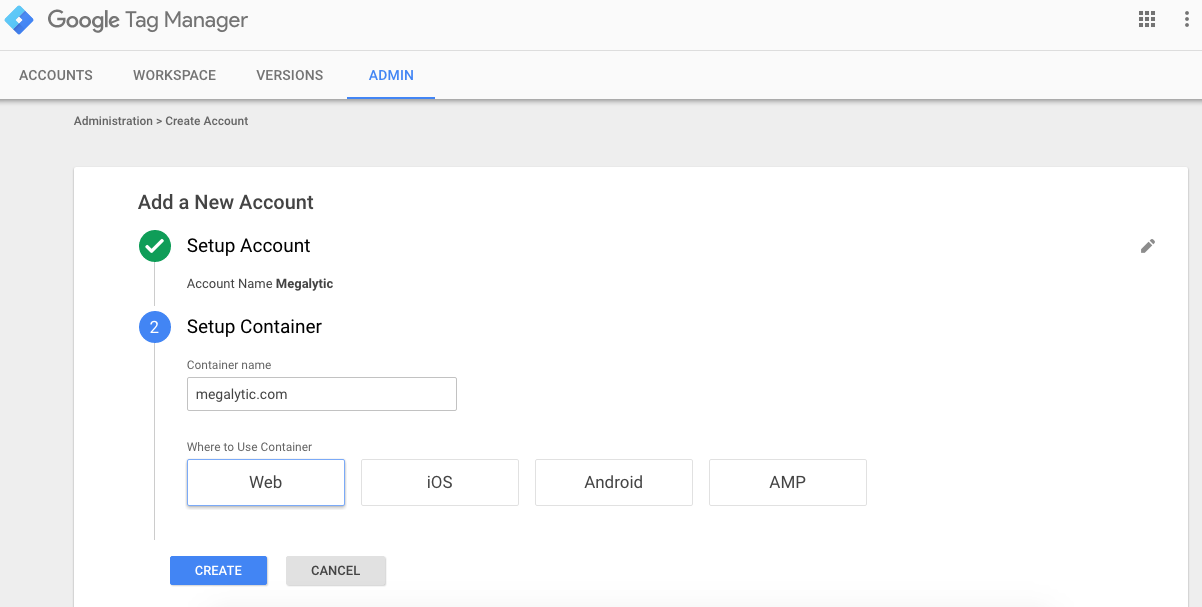This screenshot has height=607, width=1202.
Task: Click the Google Tag Manager logo icon
Action: coord(19,20)
